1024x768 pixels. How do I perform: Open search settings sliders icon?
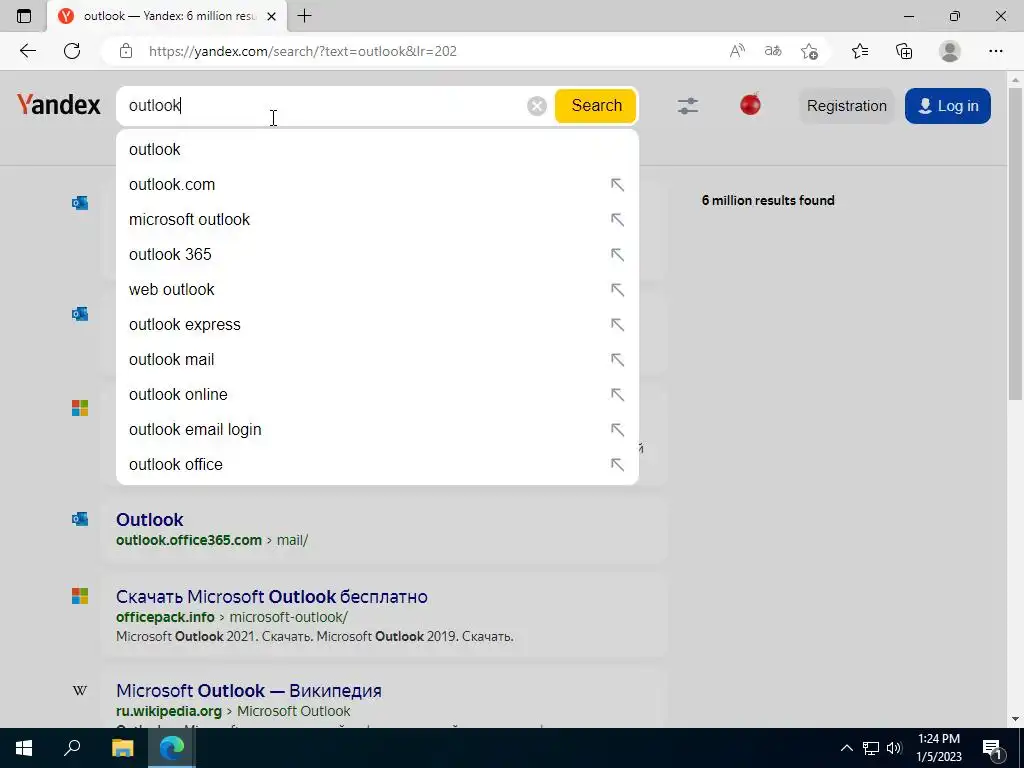pos(688,106)
